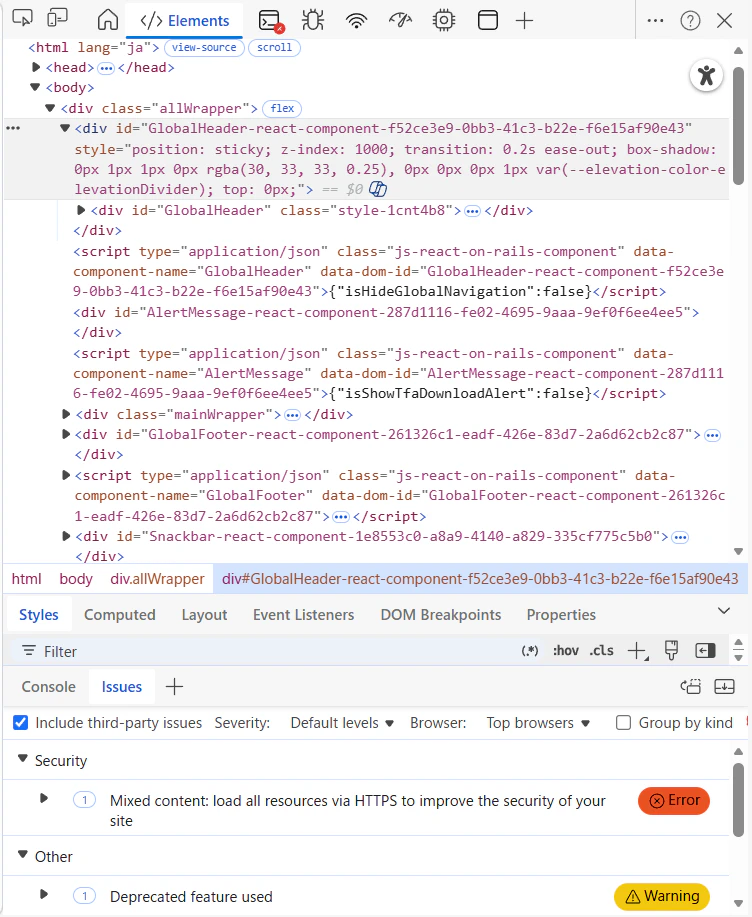Open the Memory chip tool
The image size is (752, 917).
tap(444, 20)
